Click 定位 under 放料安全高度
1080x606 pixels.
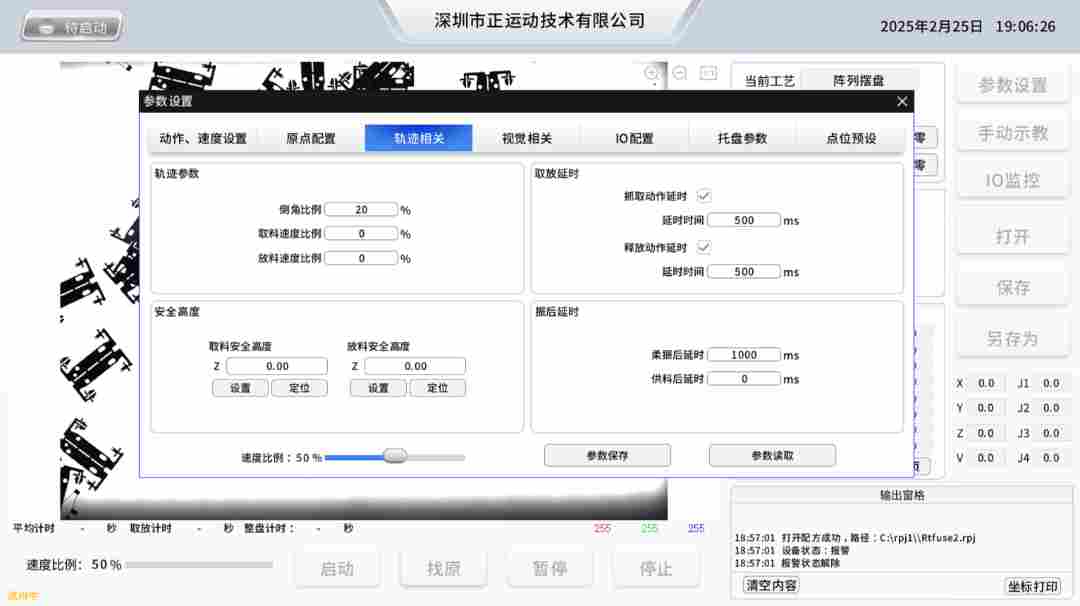[437, 388]
